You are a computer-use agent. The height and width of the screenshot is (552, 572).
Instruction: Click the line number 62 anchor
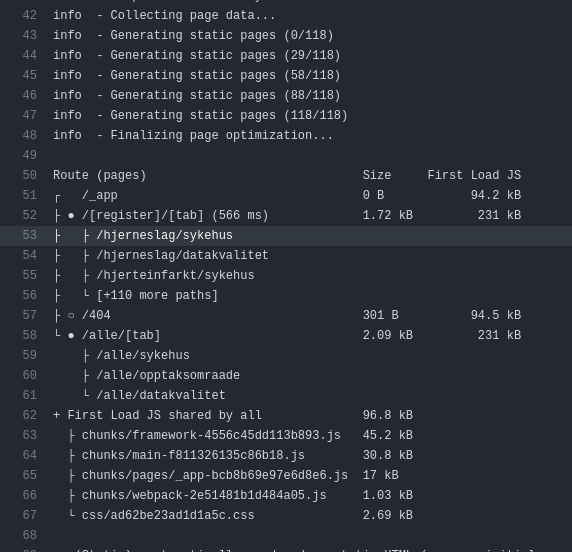(x=30, y=415)
